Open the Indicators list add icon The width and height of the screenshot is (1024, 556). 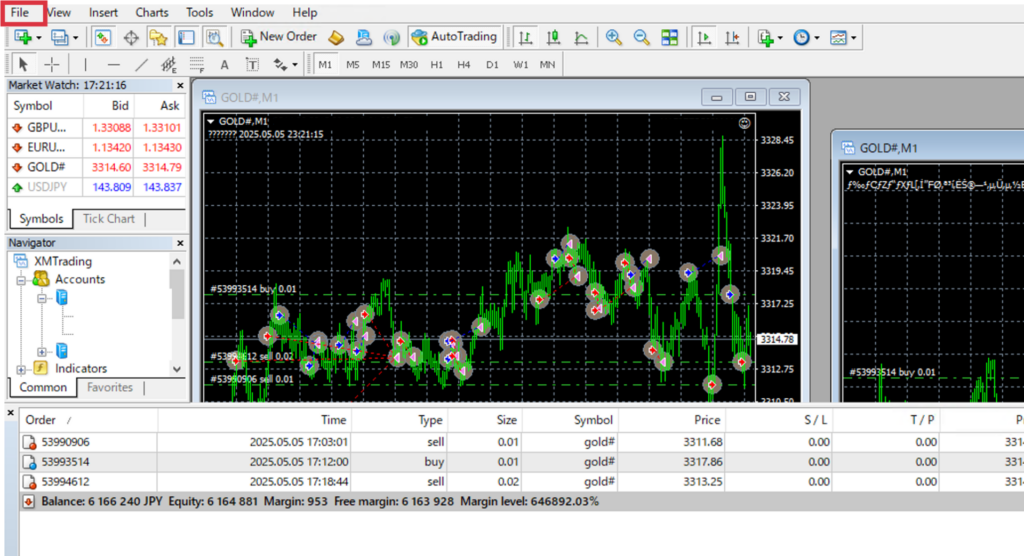tap(765, 37)
